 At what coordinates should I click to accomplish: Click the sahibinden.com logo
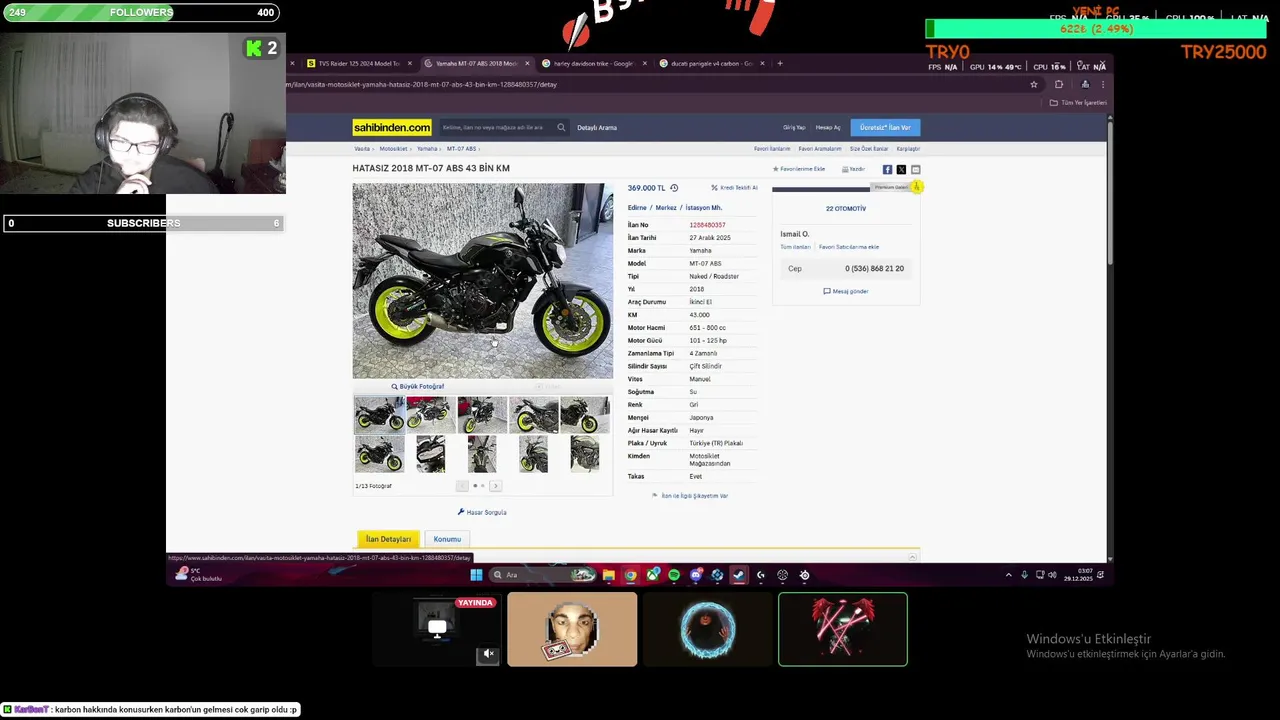click(392, 127)
